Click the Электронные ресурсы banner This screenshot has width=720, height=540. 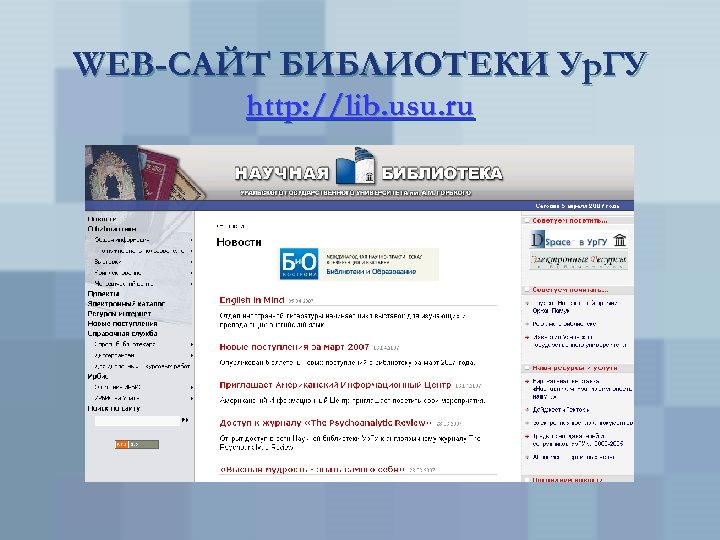[579, 260]
